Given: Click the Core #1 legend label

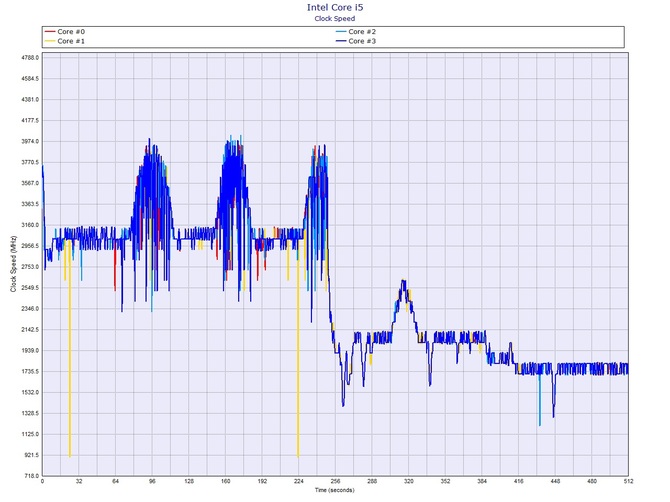Looking at the screenshot, I should tap(71, 41).
